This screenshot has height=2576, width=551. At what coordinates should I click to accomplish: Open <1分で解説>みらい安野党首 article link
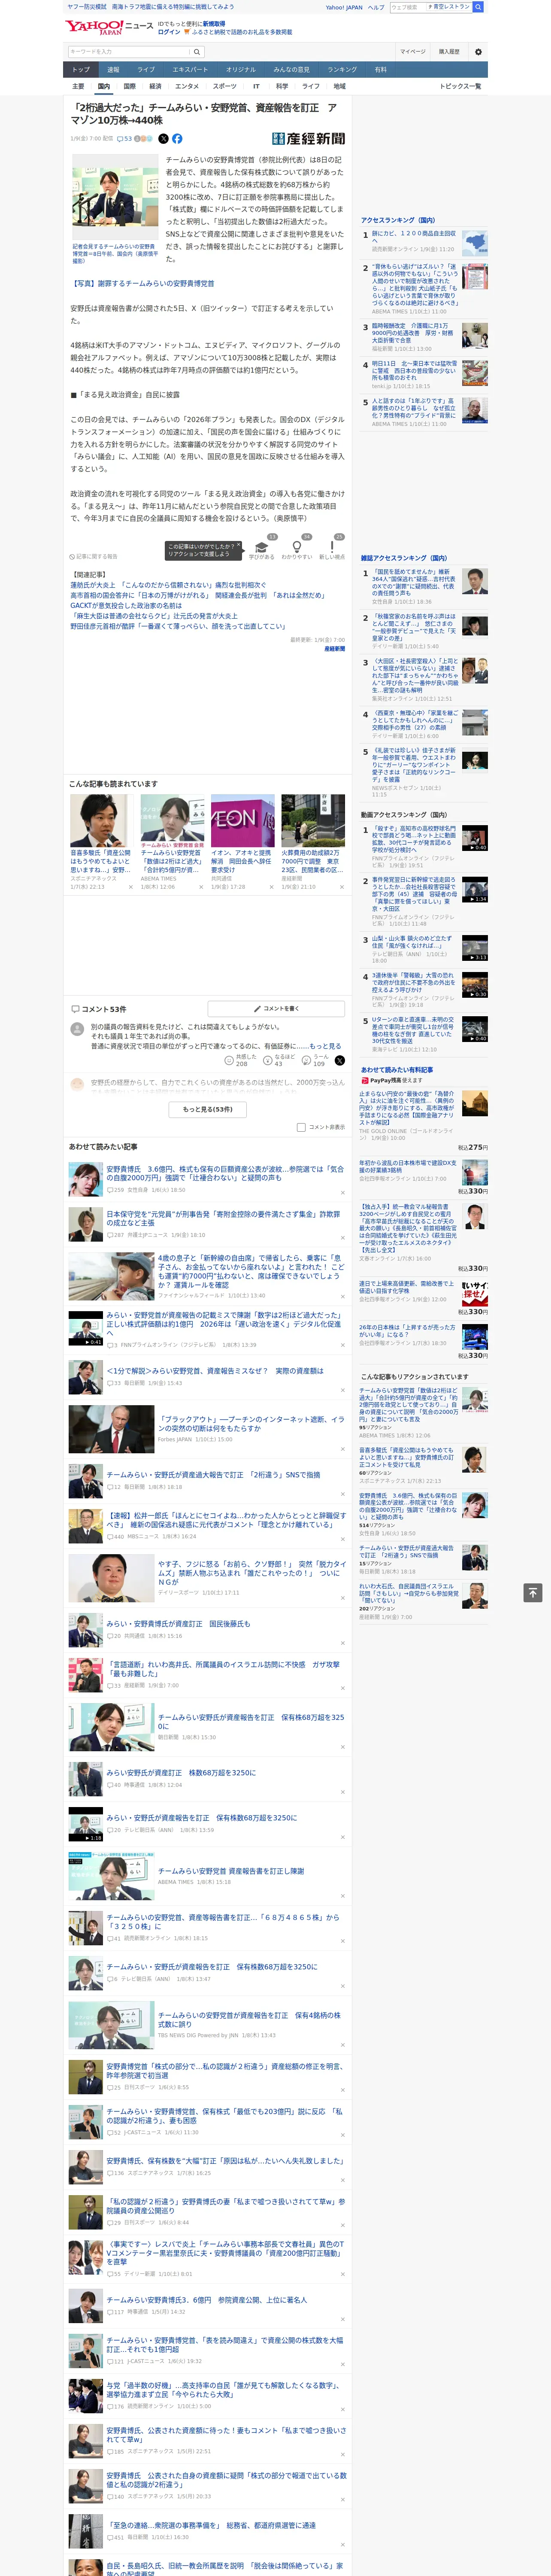click(215, 1370)
